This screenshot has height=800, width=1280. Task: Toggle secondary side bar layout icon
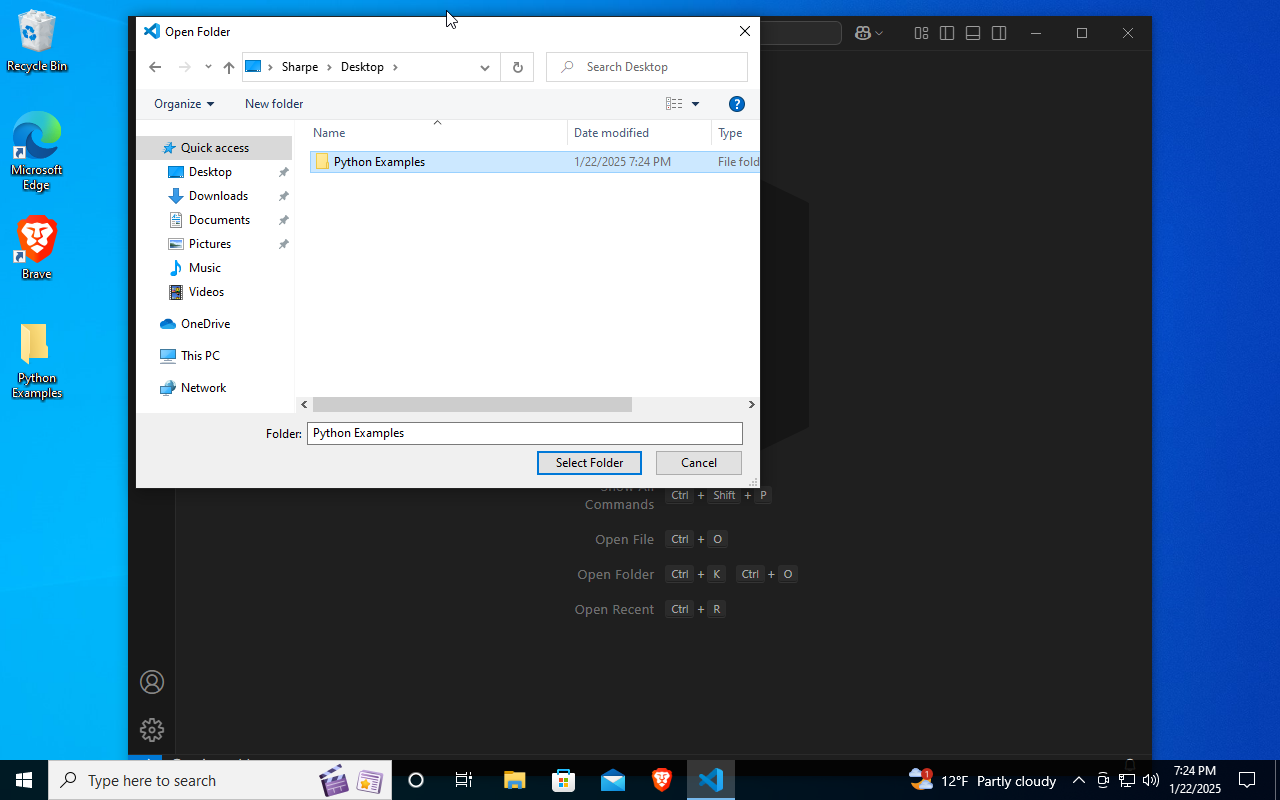pos(999,33)
